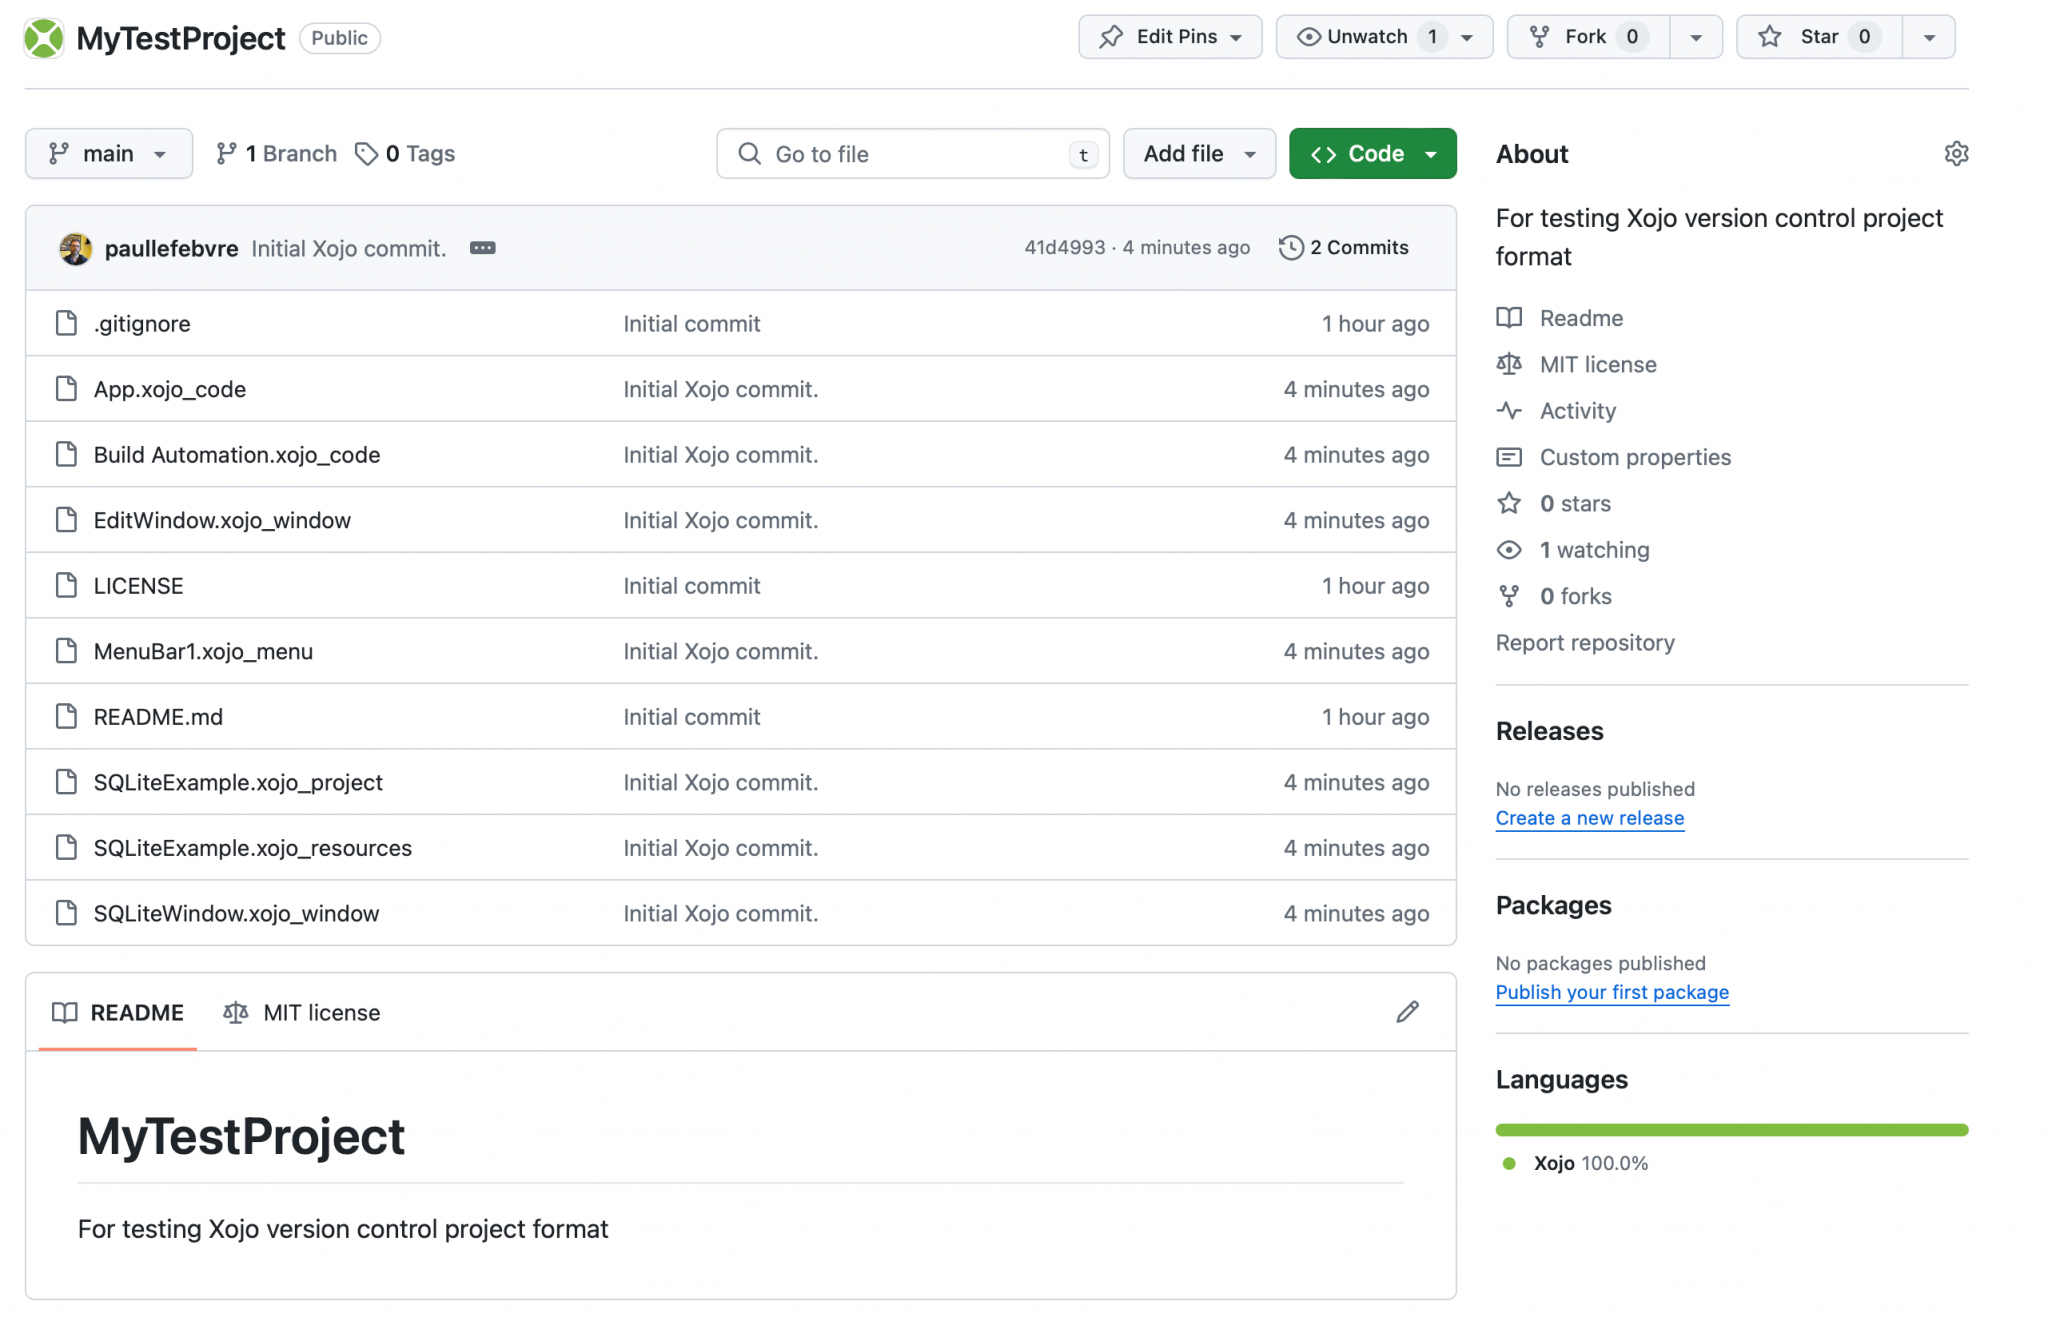
Task: Expand the star lists caret dropdown
Action: [x=1929, y=37]
